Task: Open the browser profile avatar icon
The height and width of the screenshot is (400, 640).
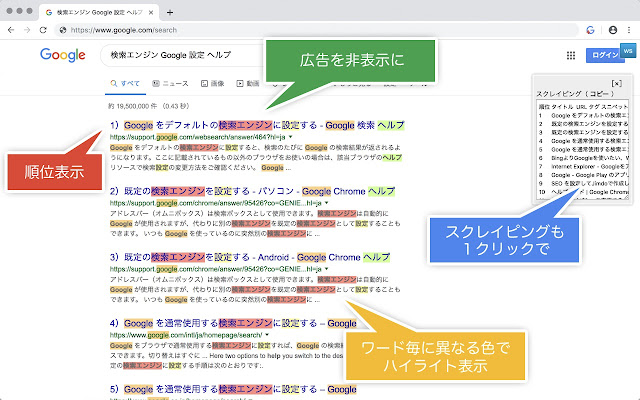Action: point(613,30)
